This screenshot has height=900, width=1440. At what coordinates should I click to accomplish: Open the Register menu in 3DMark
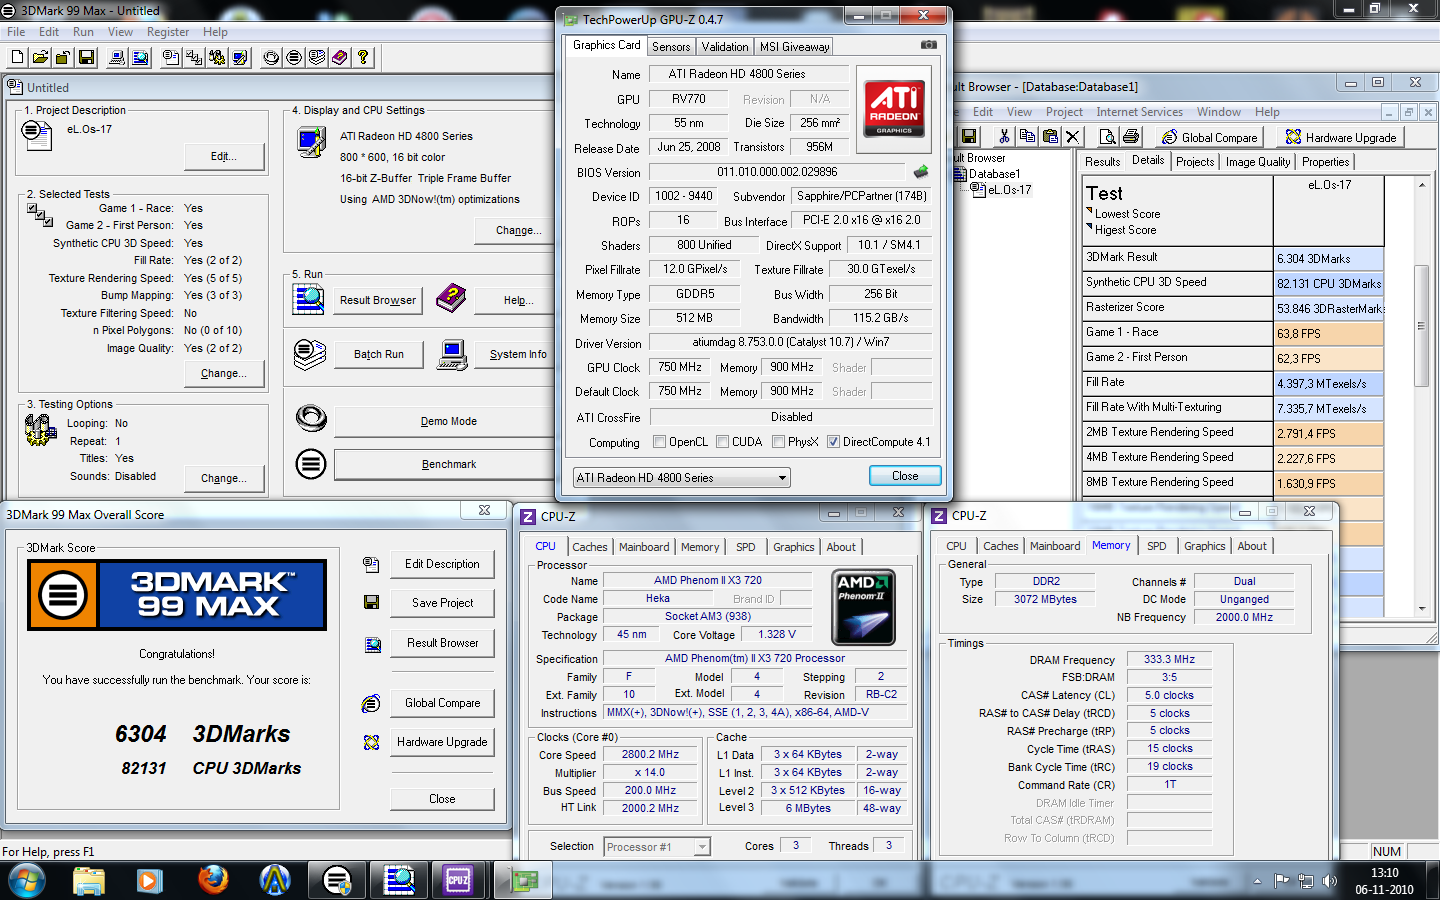[168, 32]
